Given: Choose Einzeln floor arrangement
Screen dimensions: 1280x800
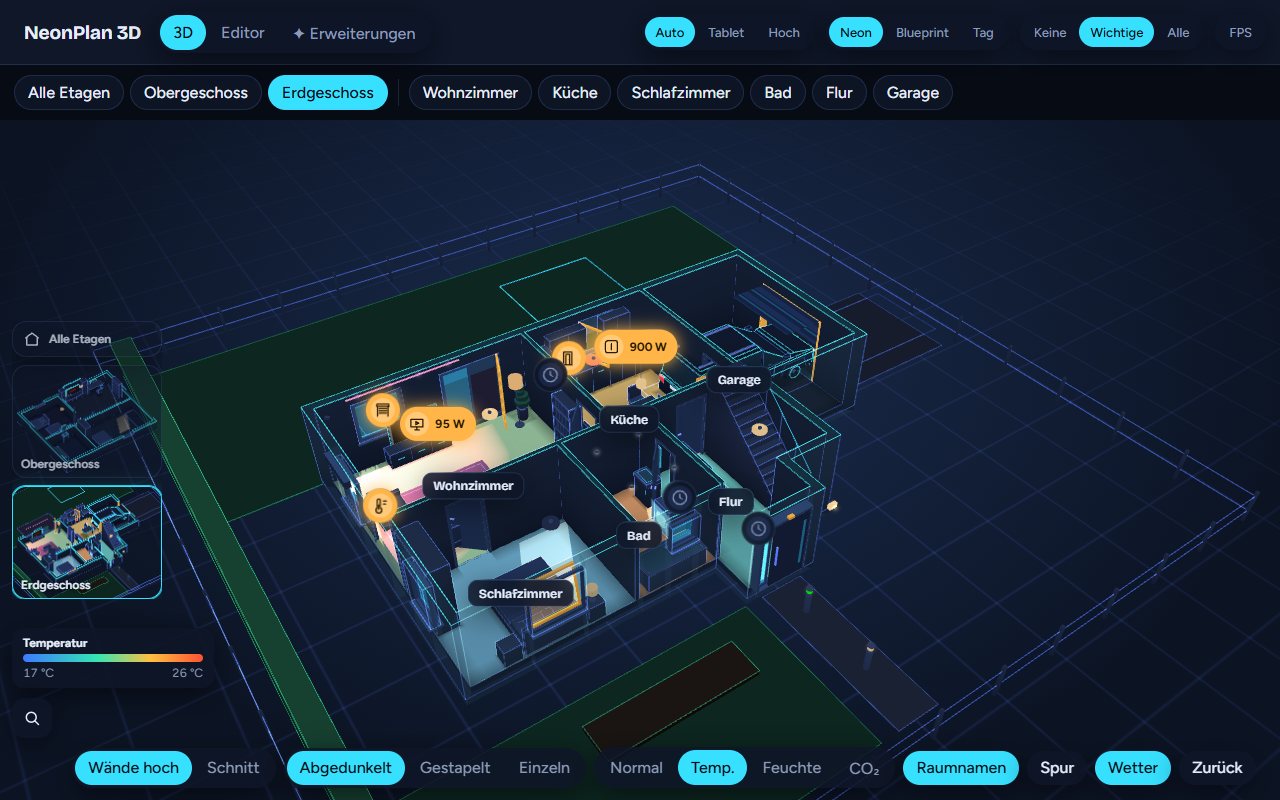Looking at the screenshot, I should (x=544, y=768).
